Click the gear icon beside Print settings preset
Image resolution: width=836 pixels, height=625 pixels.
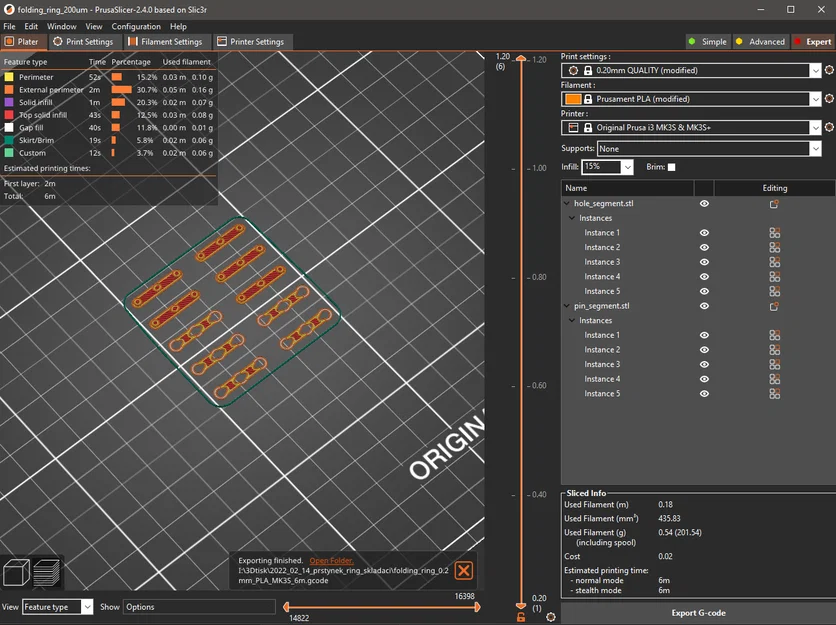829,71
